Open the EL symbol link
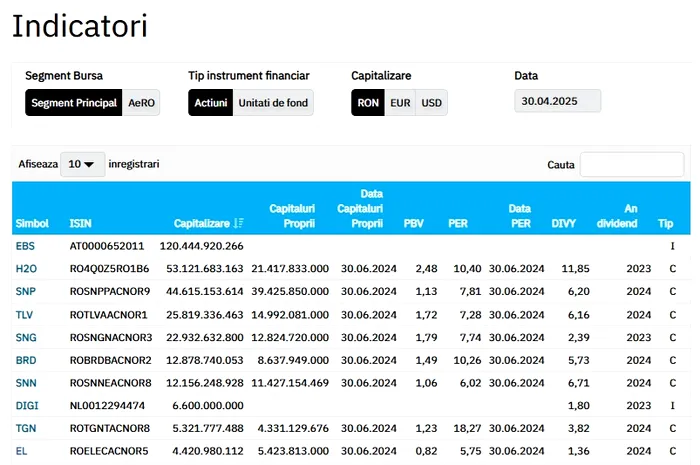700x465 pixels. [21, 451]
